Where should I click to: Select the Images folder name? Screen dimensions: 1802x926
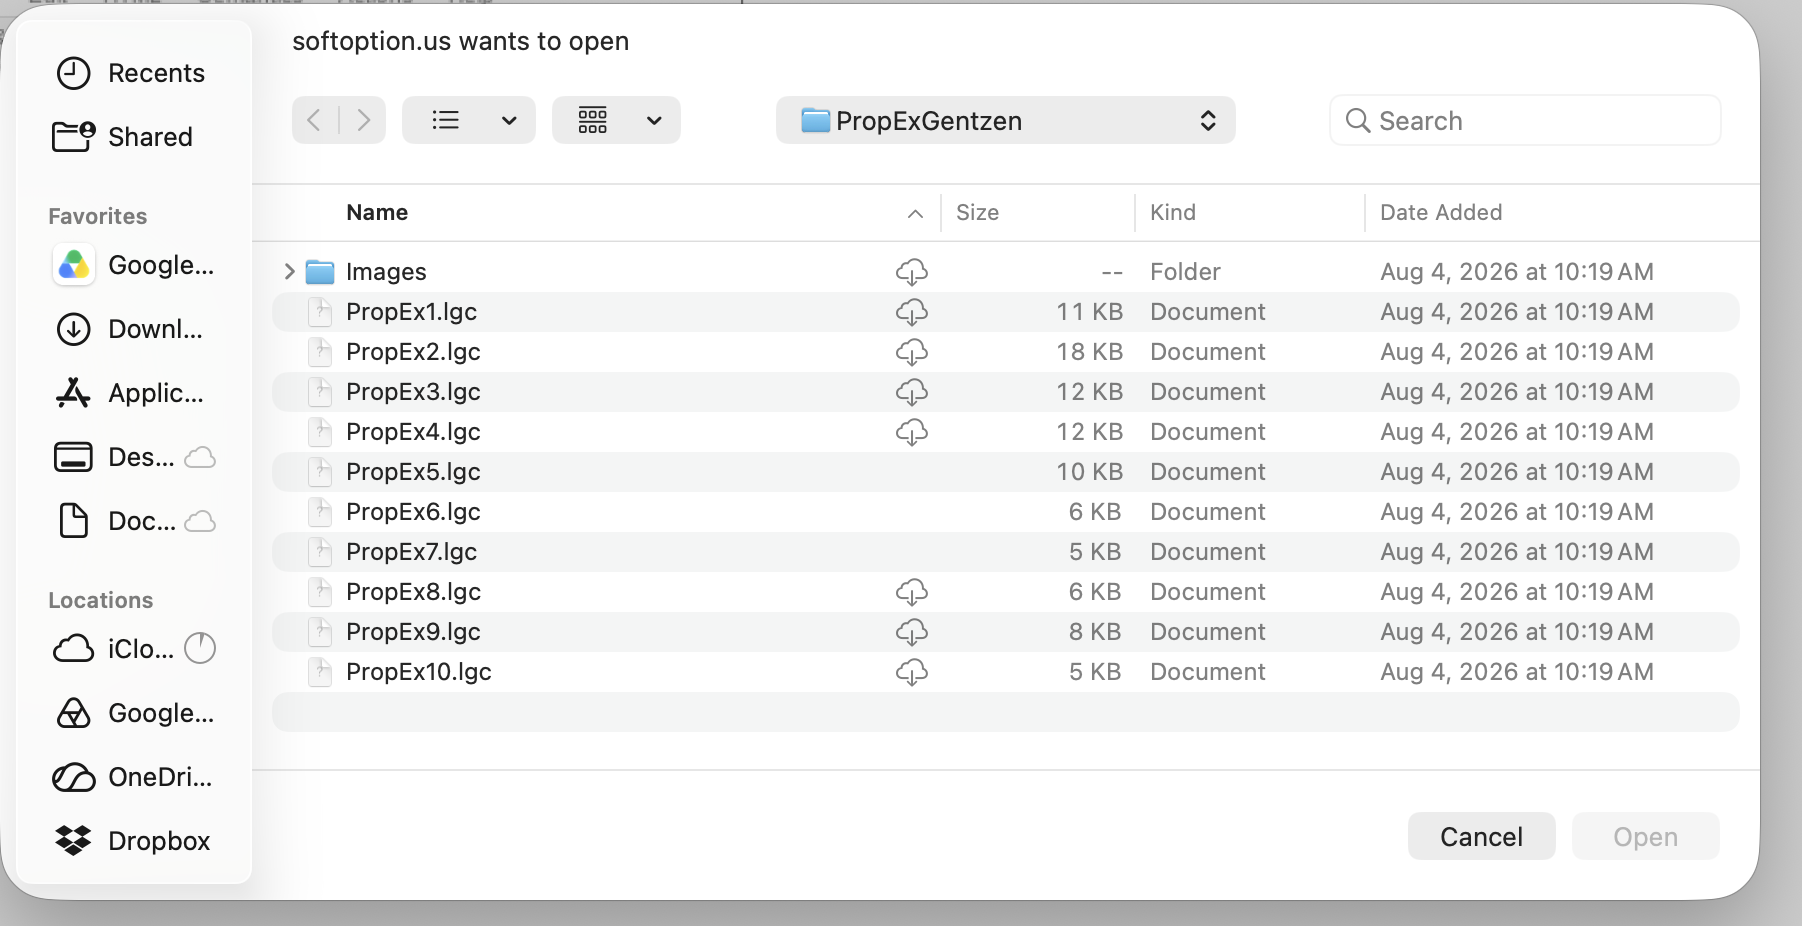[x=386, y=272]
